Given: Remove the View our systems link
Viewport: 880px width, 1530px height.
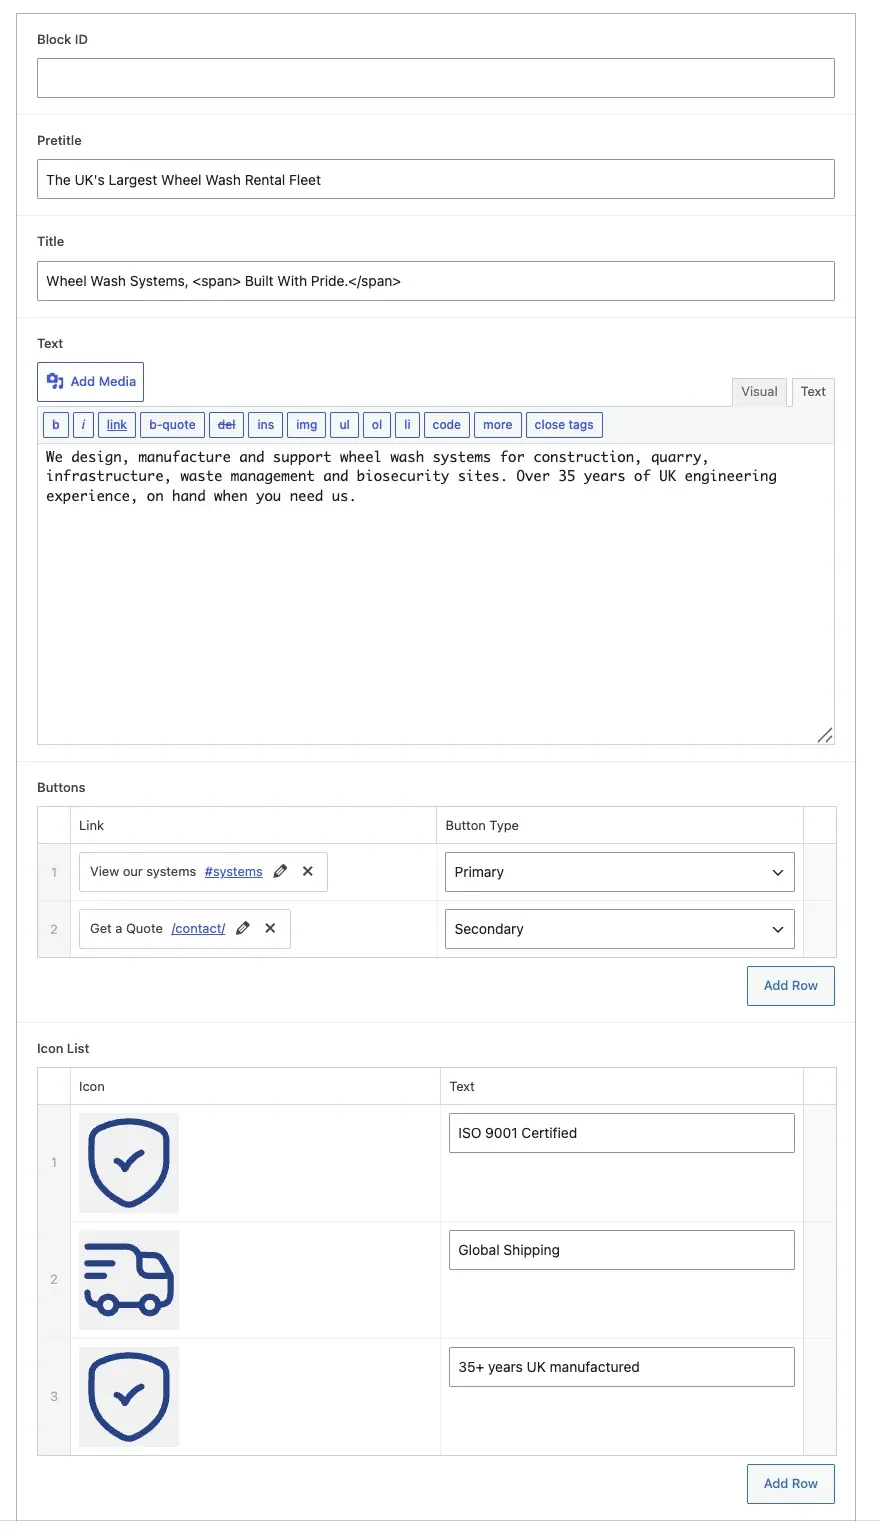Looking at the screenshot, I should point(308,872).
